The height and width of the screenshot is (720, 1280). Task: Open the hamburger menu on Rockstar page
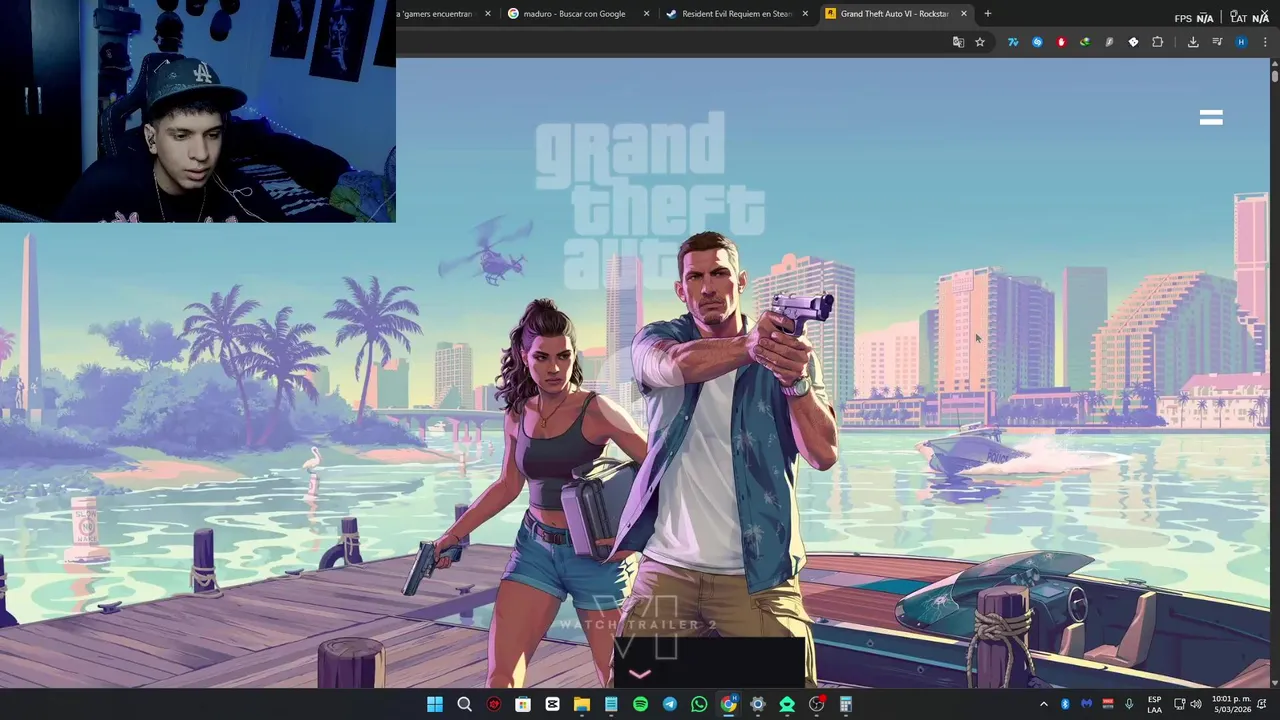coord(1211,117)
